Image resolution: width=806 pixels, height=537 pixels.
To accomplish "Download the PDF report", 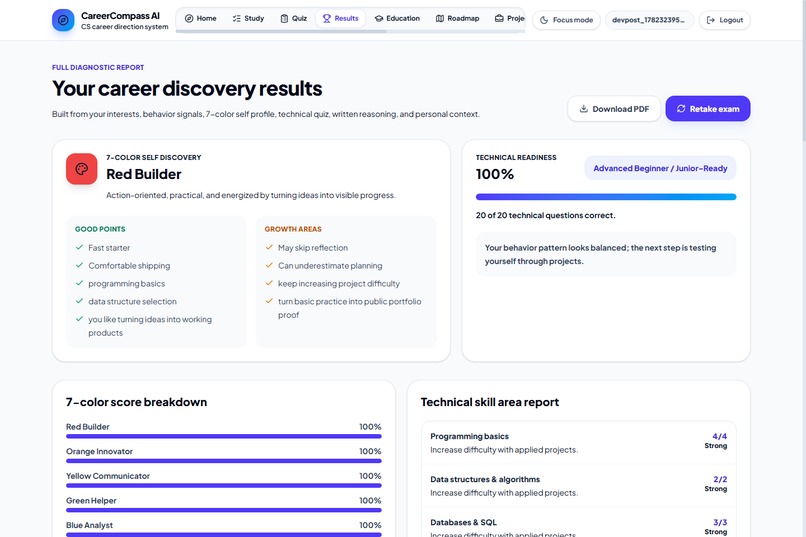I will pyautogui.click(x=614, y=109).
